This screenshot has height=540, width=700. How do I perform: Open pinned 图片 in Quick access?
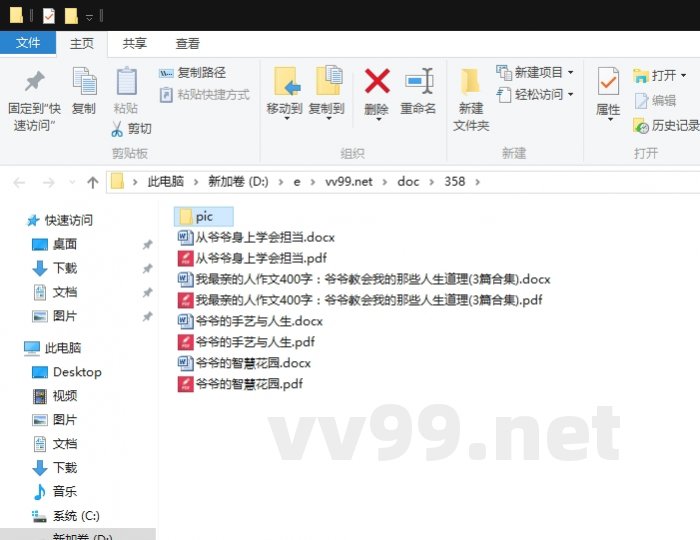65,316
